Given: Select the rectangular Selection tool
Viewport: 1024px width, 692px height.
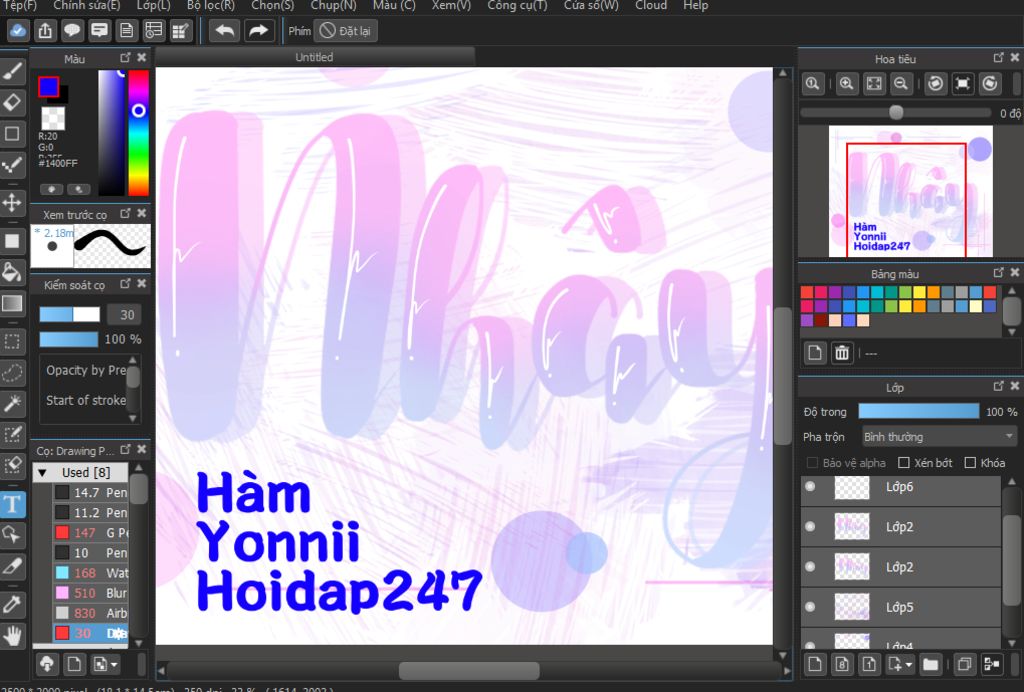Looking at the screenshot, I should point(12,341).
